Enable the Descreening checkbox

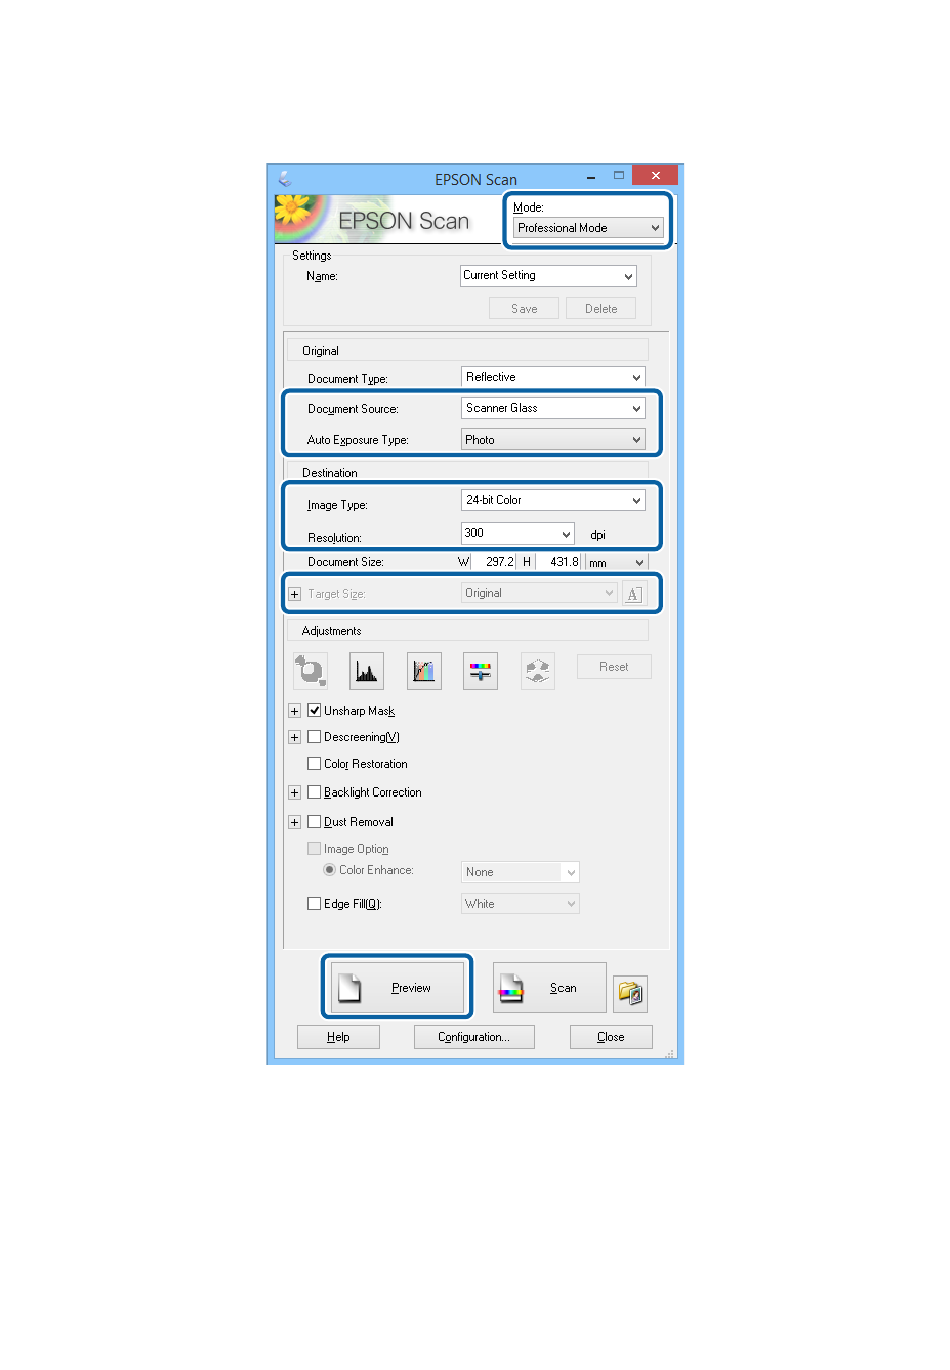coord(314,737)
